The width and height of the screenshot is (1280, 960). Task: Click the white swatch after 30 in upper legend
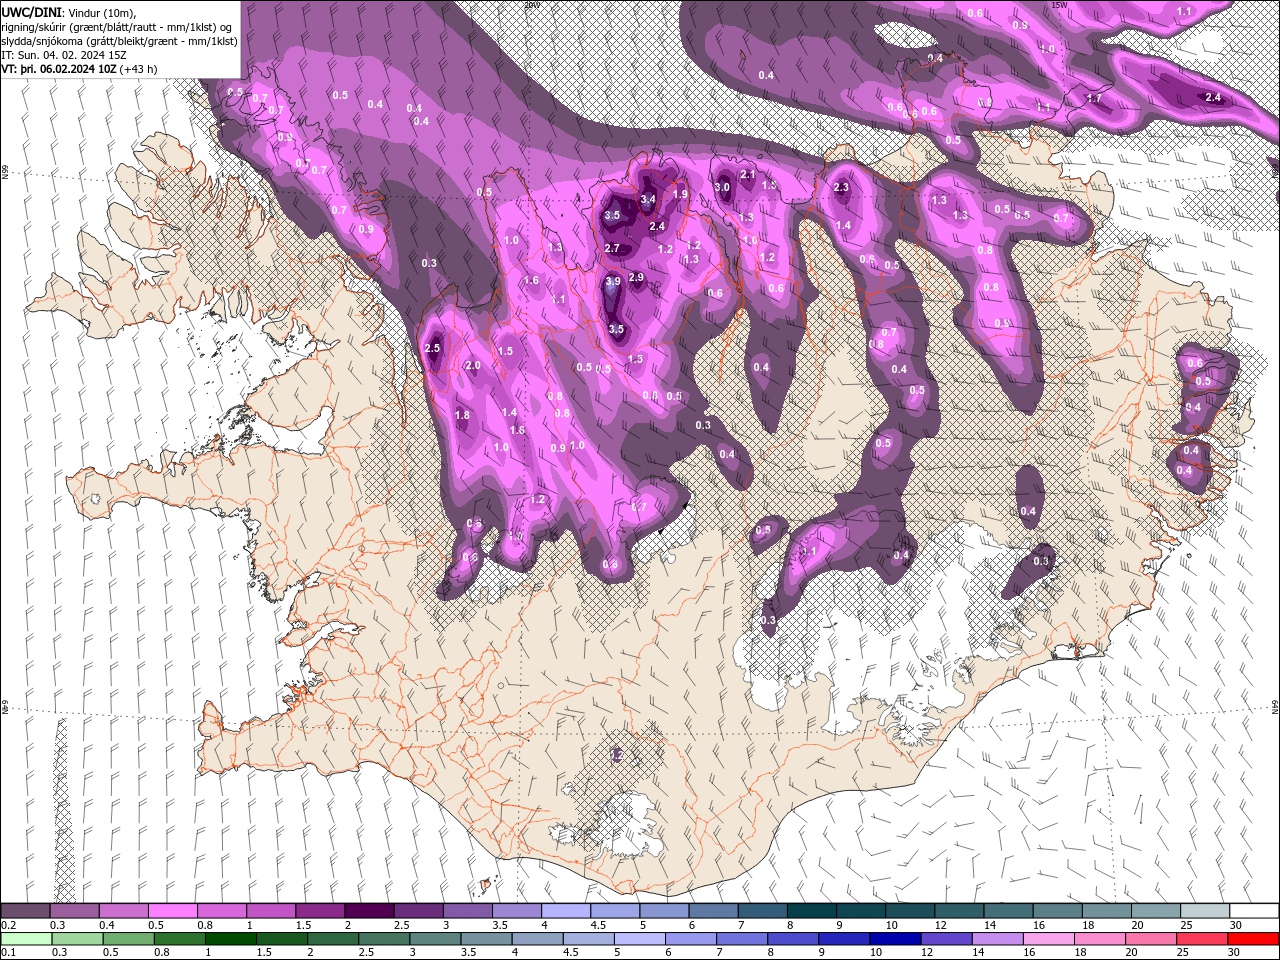point(1254,911)
